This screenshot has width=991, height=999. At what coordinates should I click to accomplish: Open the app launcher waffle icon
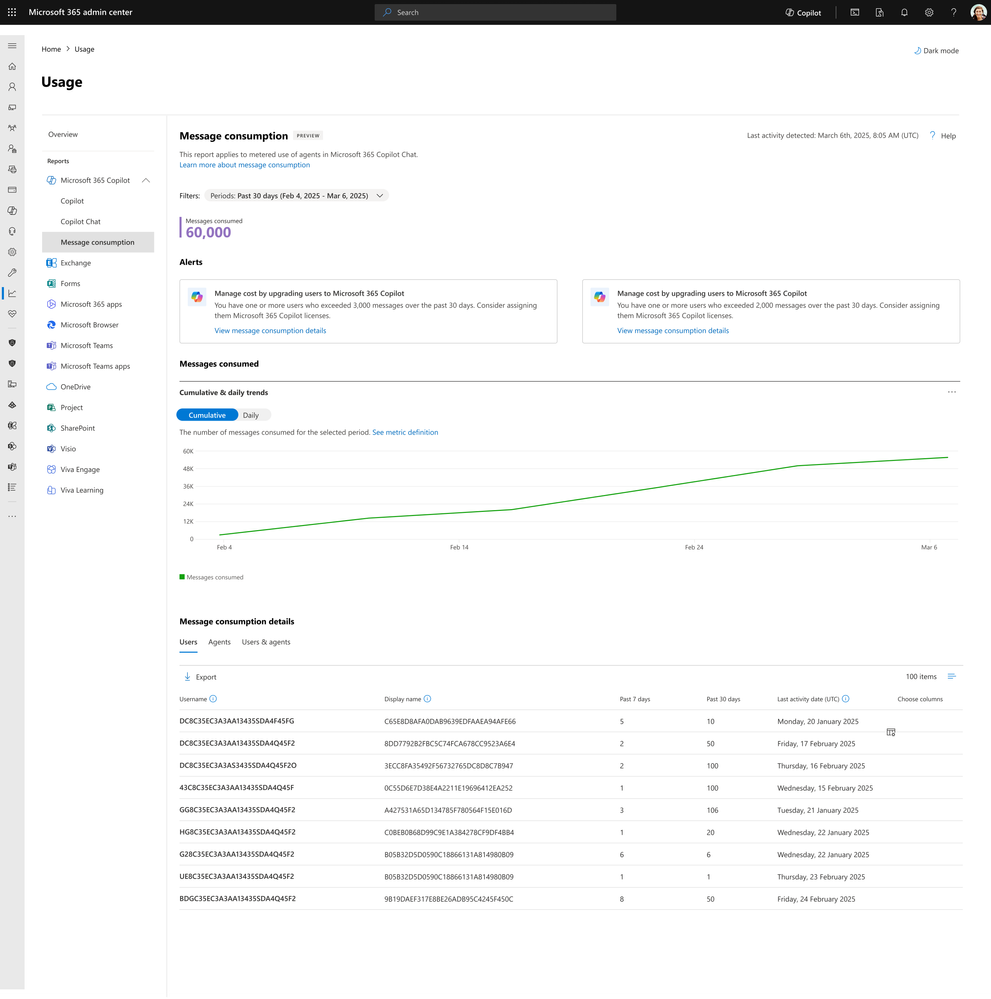(12, 12)
